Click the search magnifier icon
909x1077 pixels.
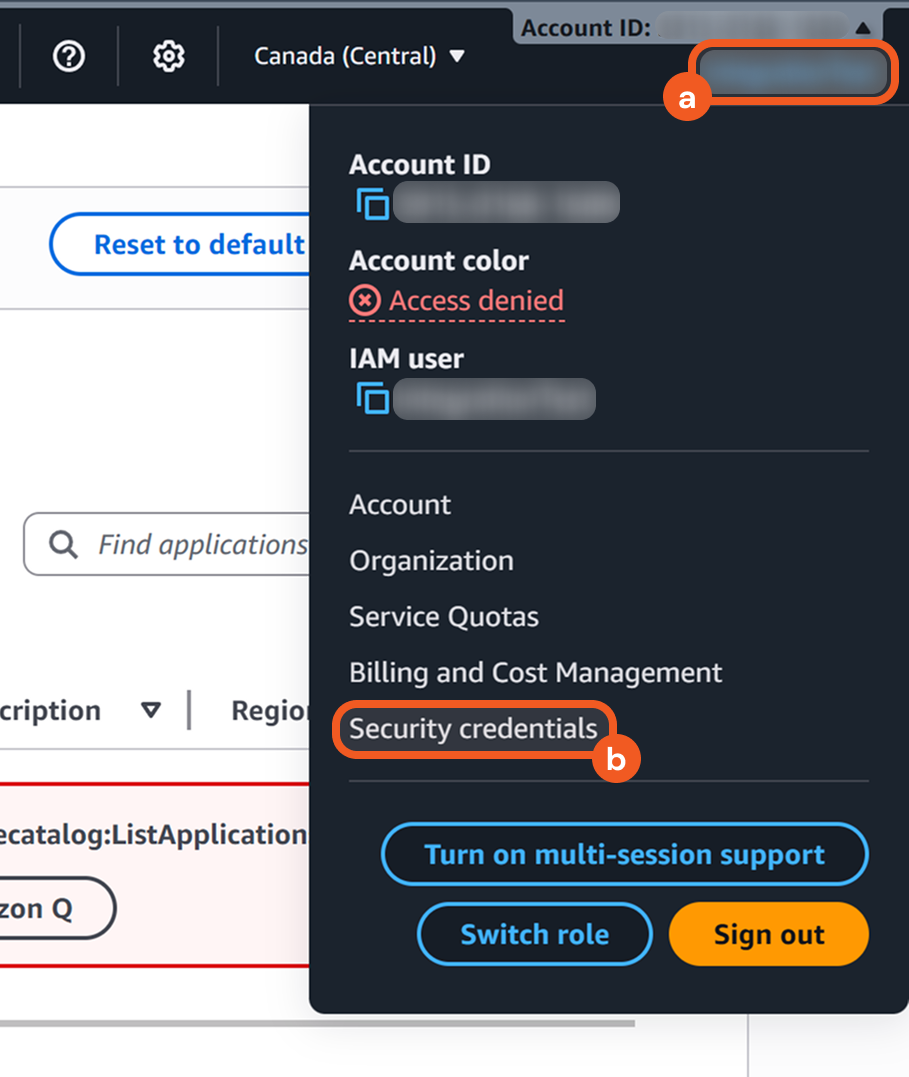63,545
